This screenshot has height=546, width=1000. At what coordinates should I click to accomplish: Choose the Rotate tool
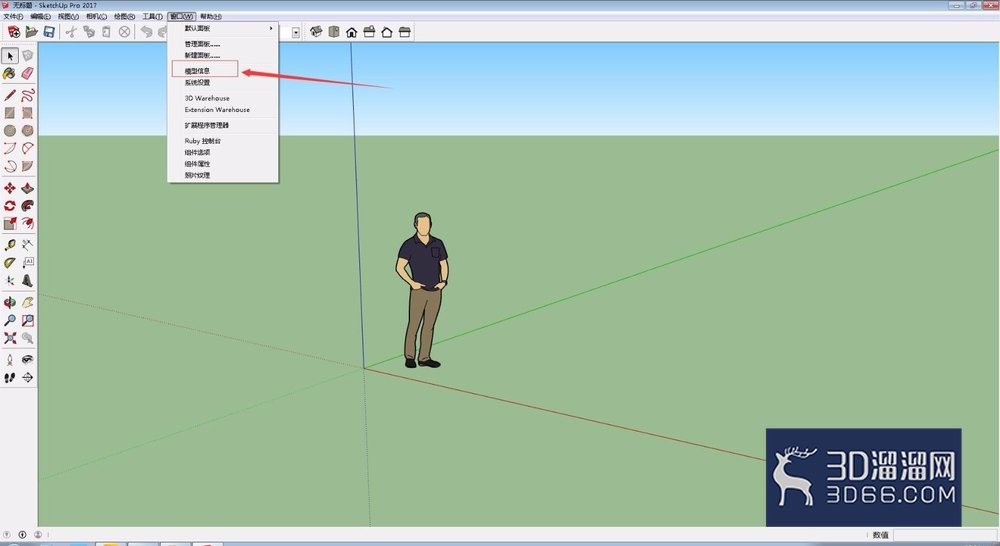click(10, 205)
